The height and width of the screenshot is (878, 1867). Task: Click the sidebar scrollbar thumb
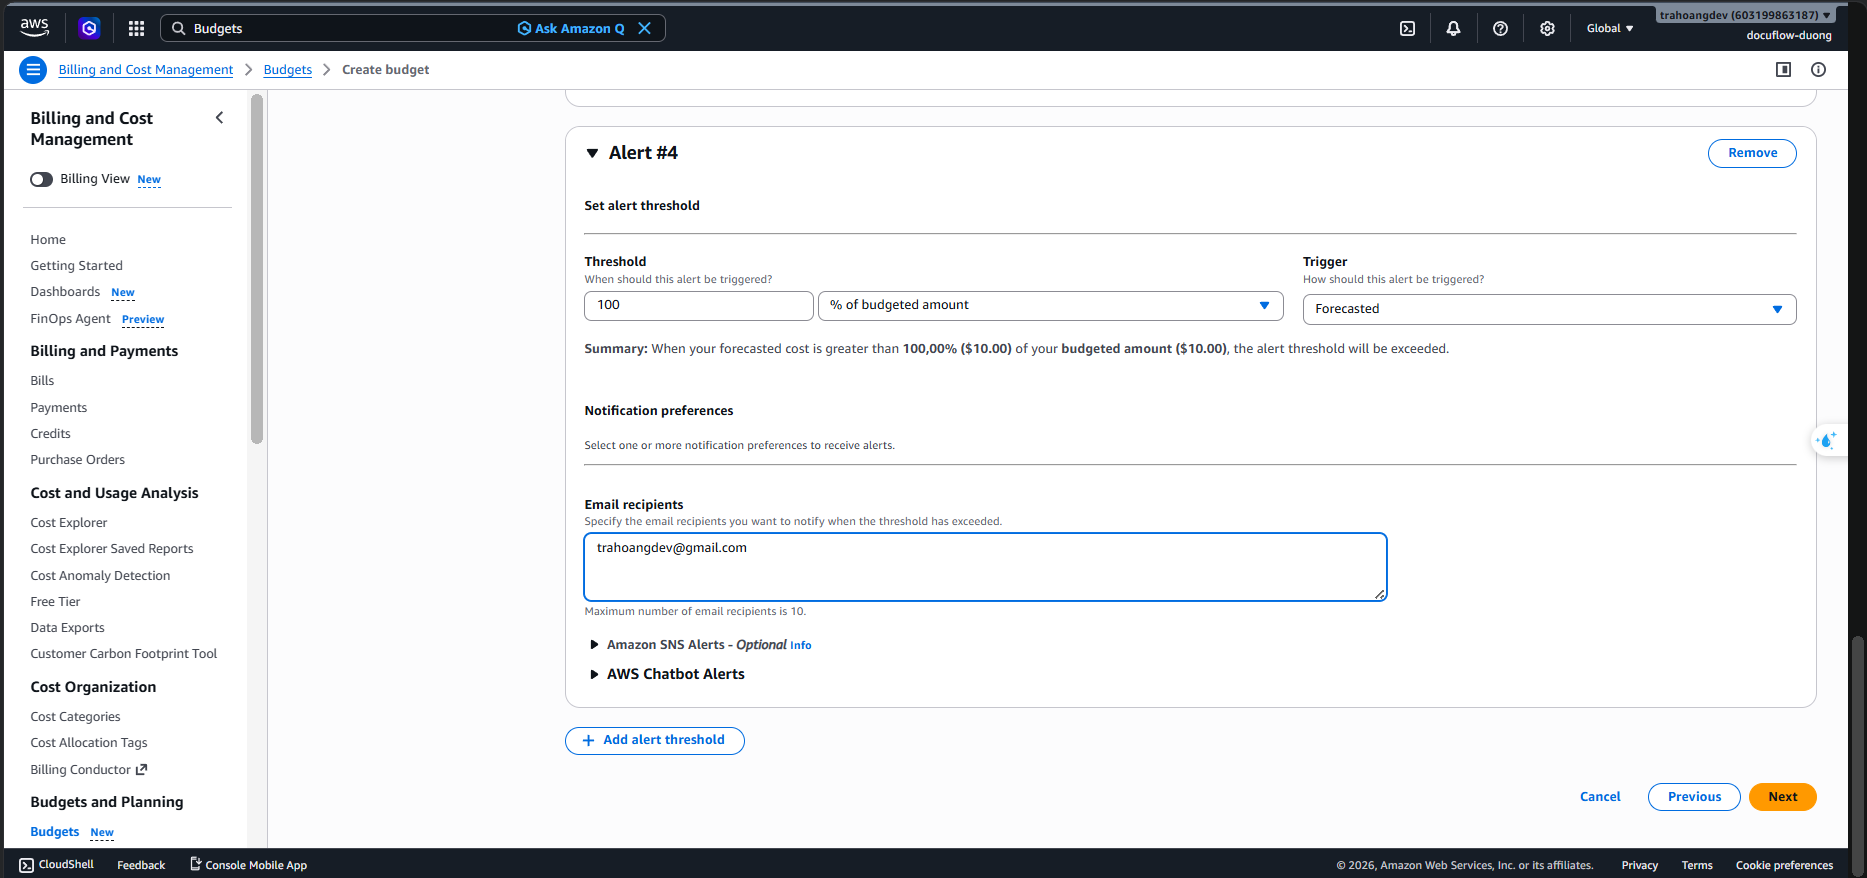click(x=257, y=268)
